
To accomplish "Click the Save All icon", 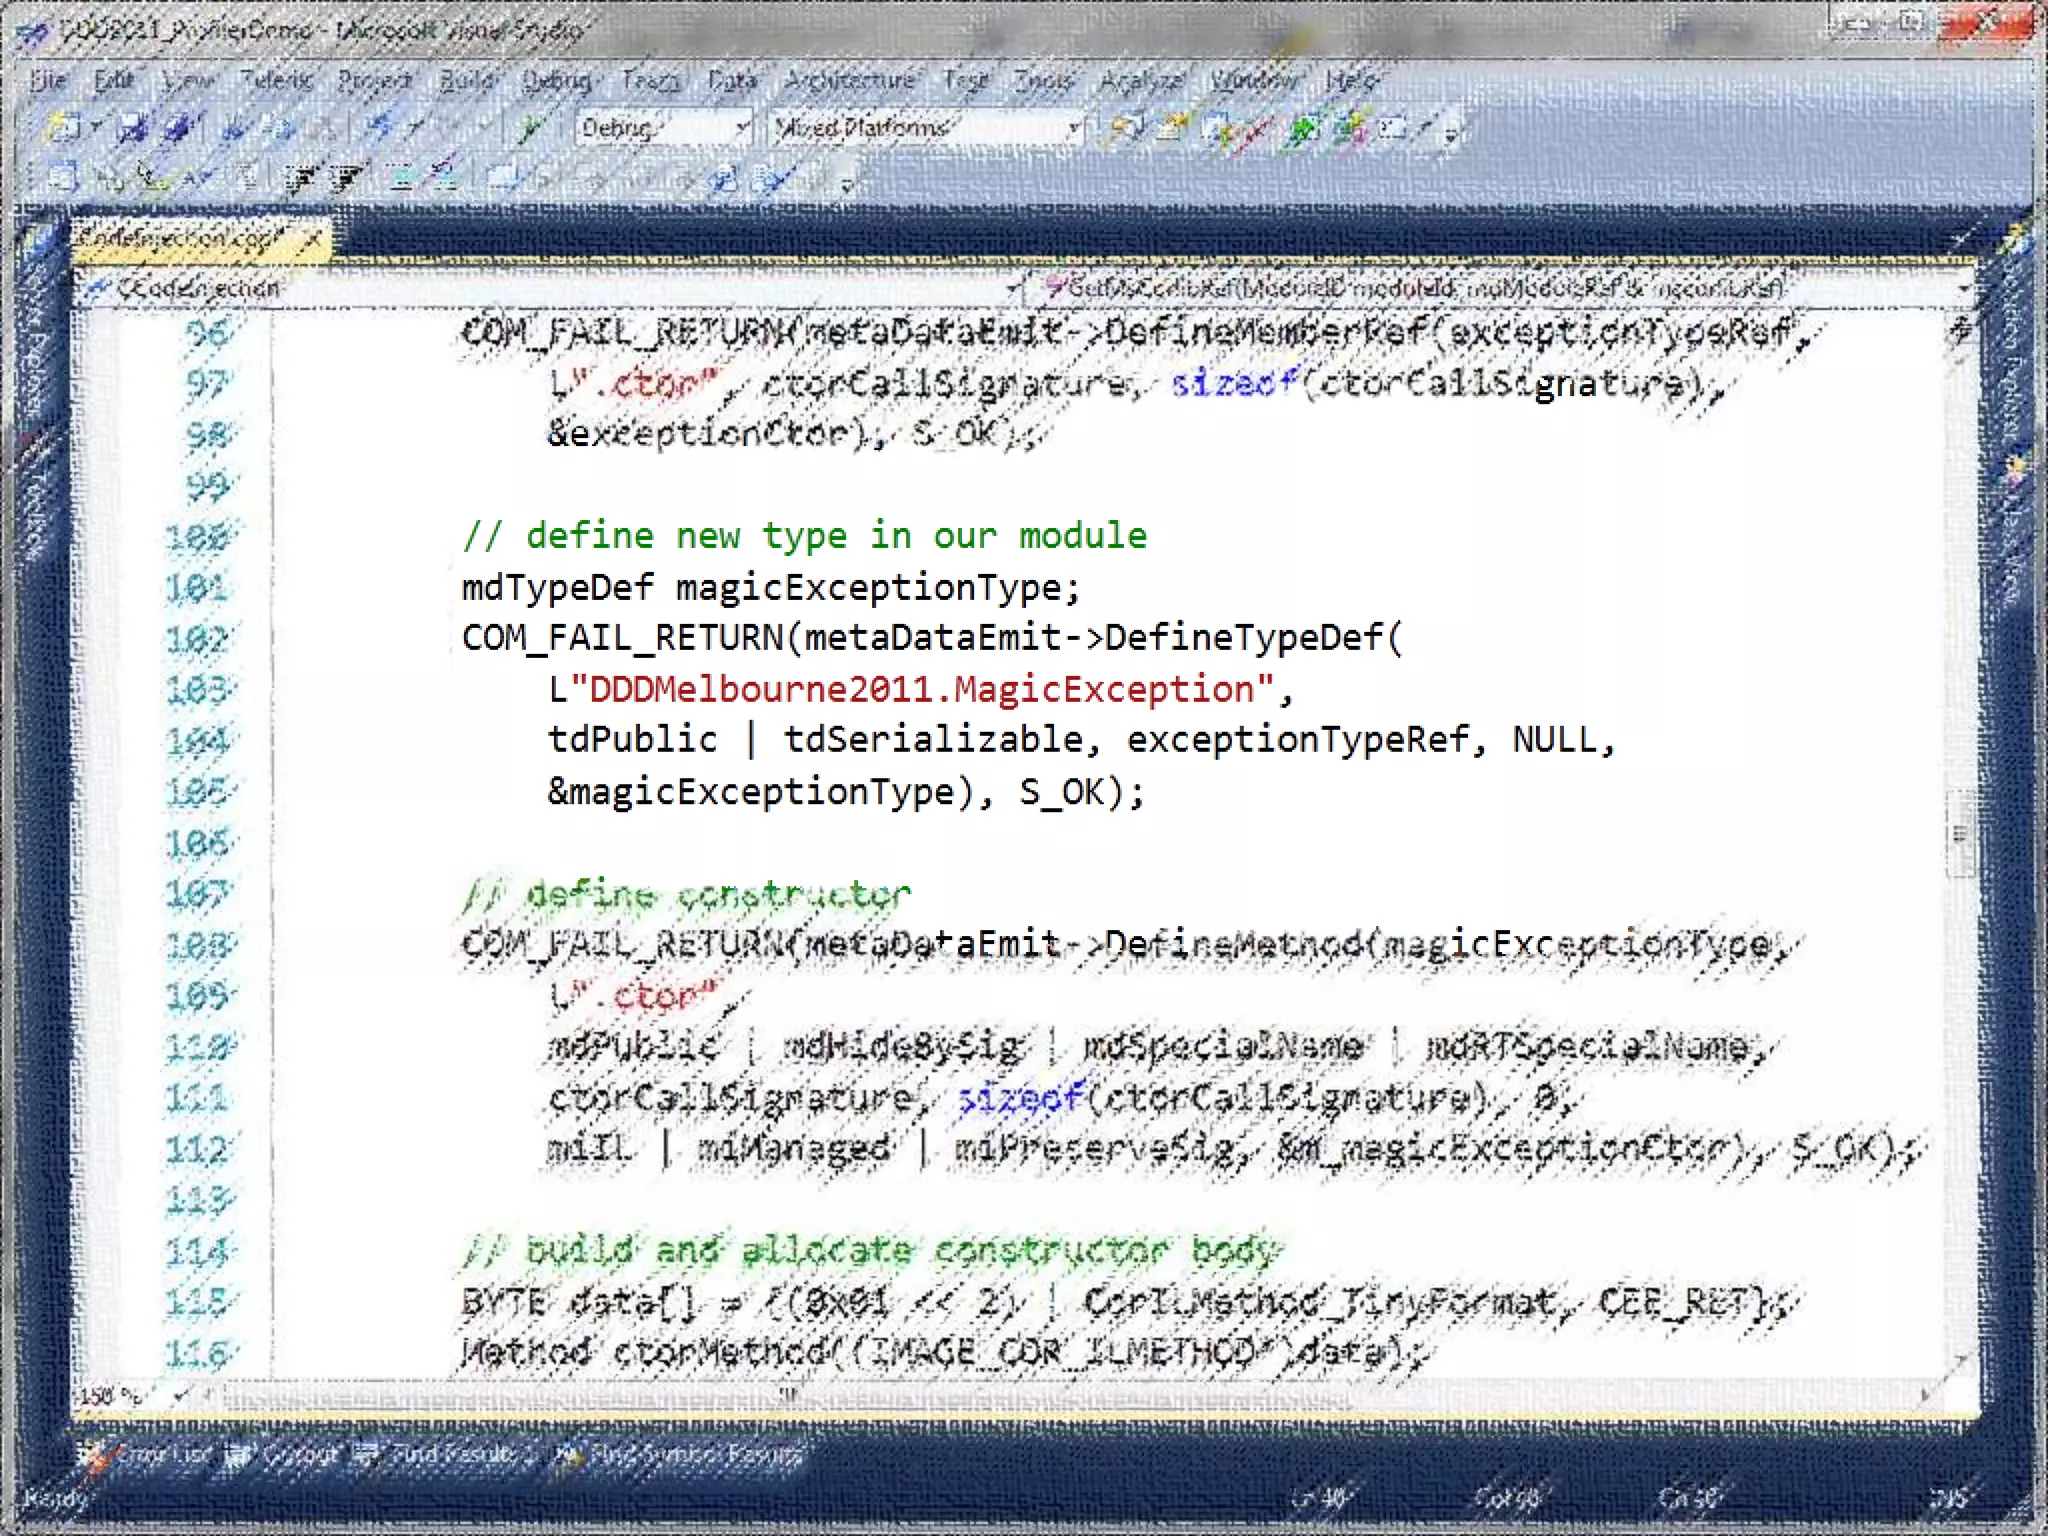I will [180, 128].
